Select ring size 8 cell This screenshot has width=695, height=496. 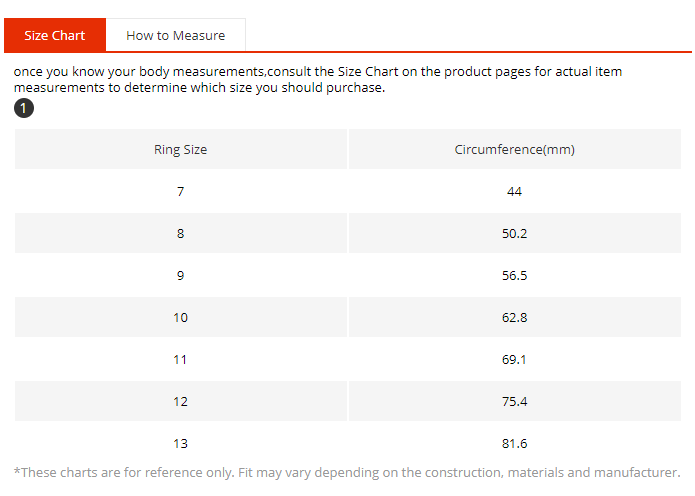180,233
